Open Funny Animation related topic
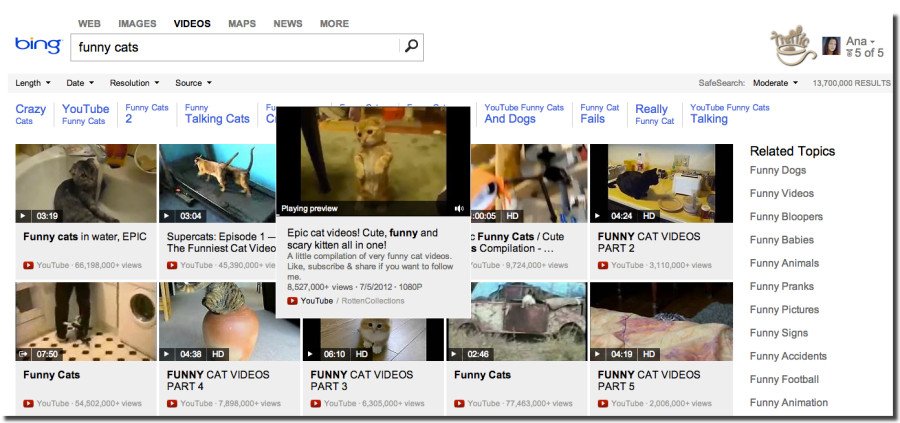Viewport: 900px width, 423px height. pos(789,403)
